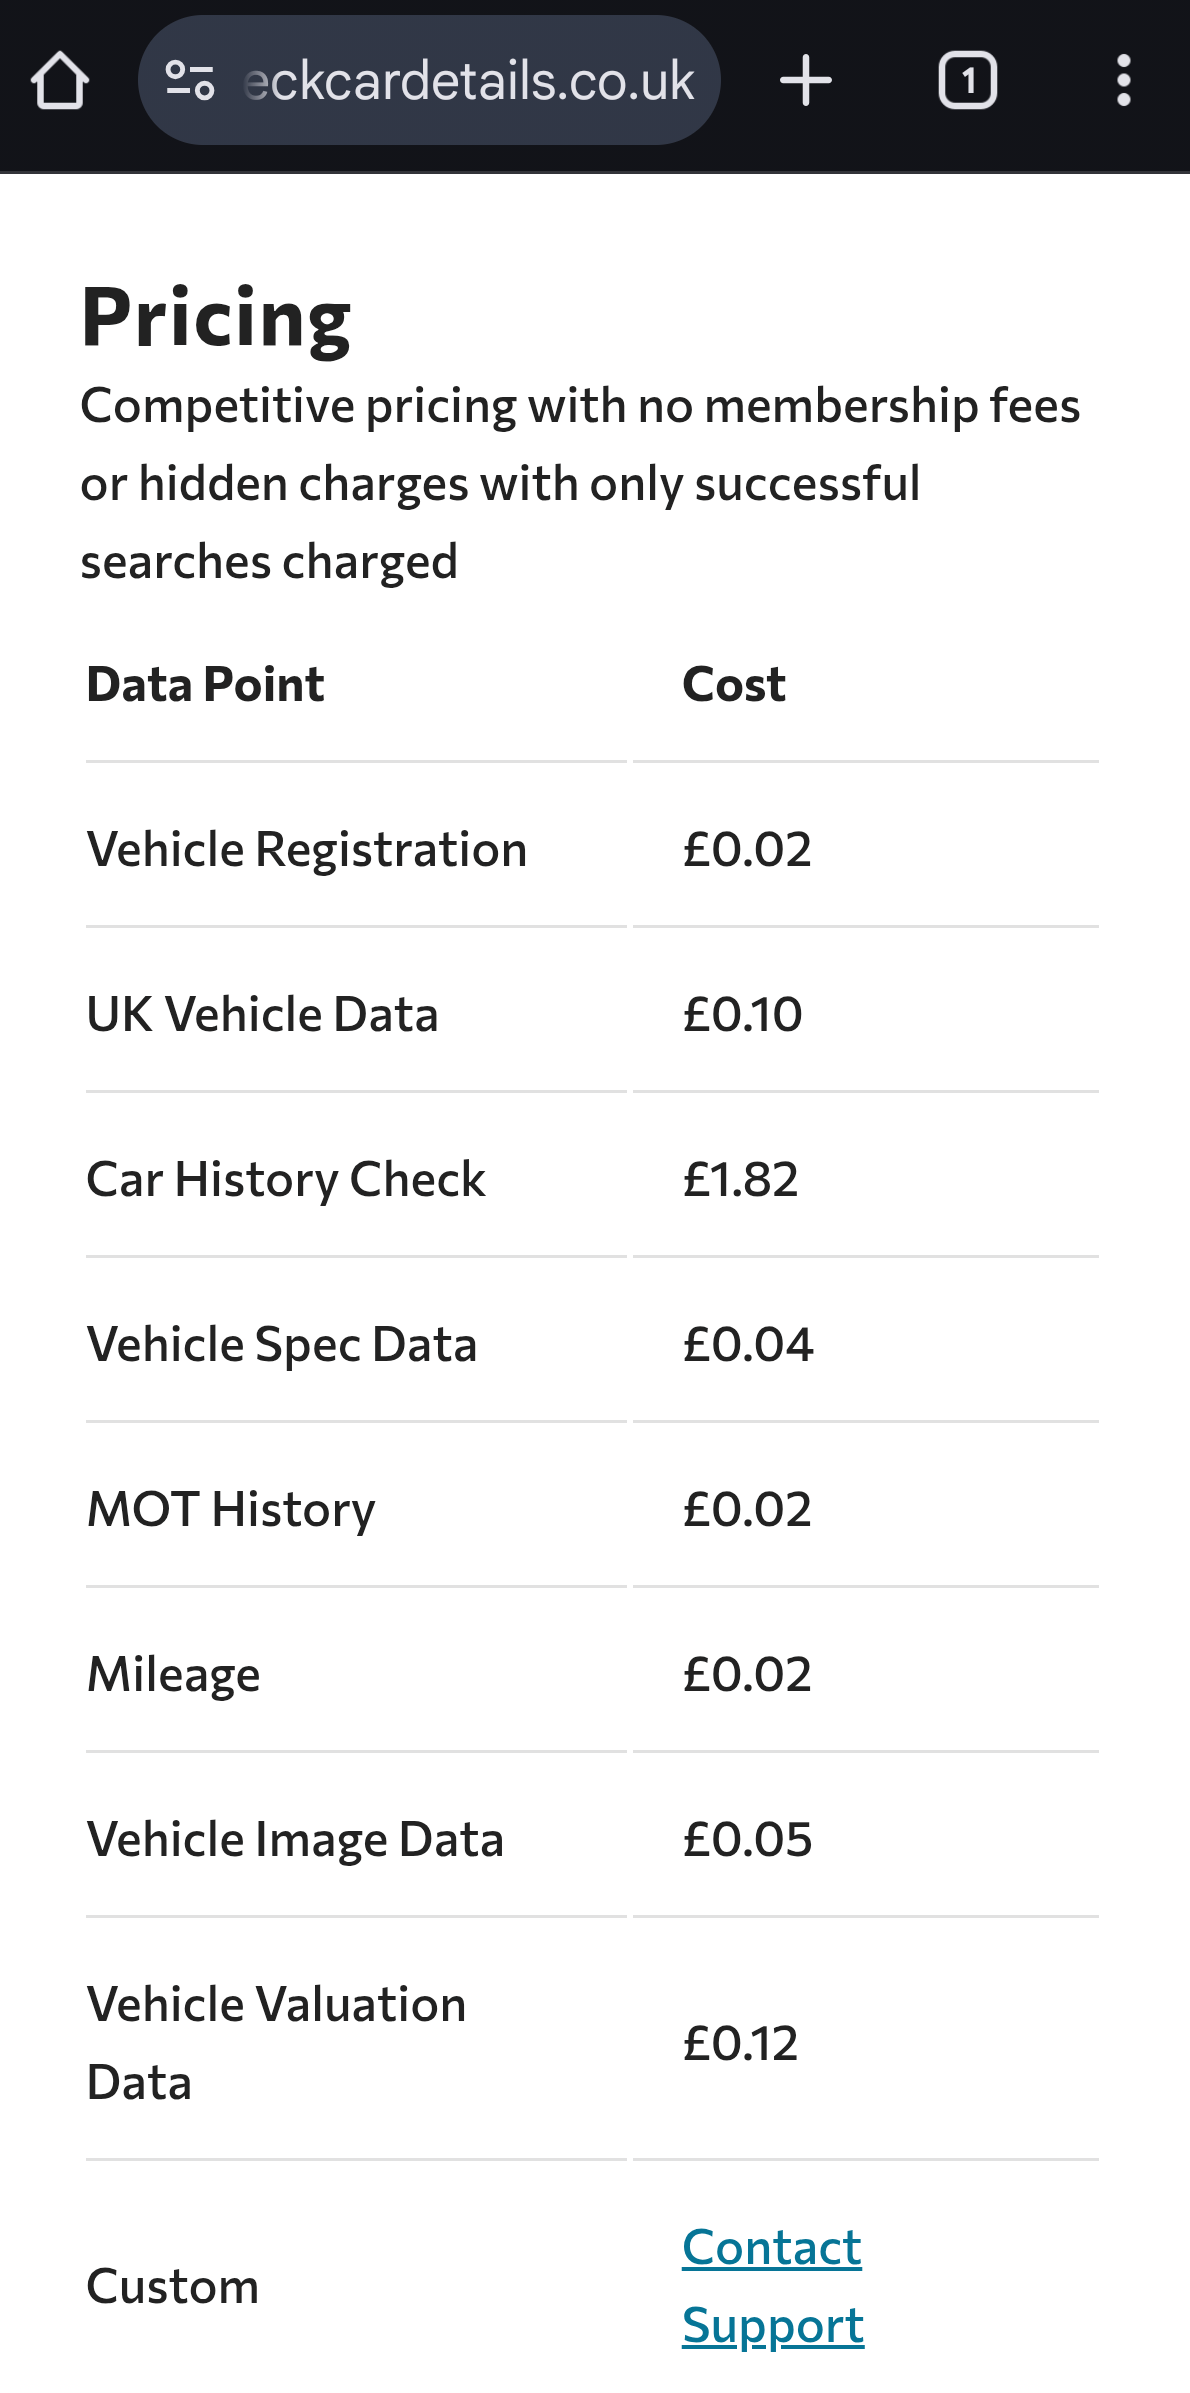This screenshot has height=2393, width=1190.
Task: Select the Vehicle Registration row
Action: click(592, 849)
